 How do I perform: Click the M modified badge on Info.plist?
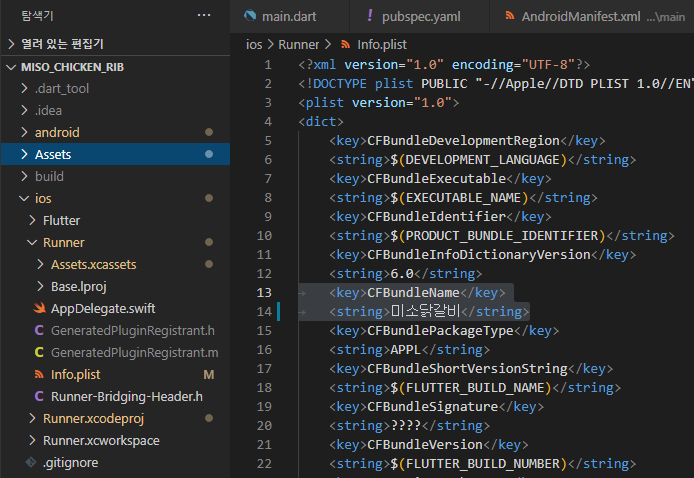[x=209, y=375]
